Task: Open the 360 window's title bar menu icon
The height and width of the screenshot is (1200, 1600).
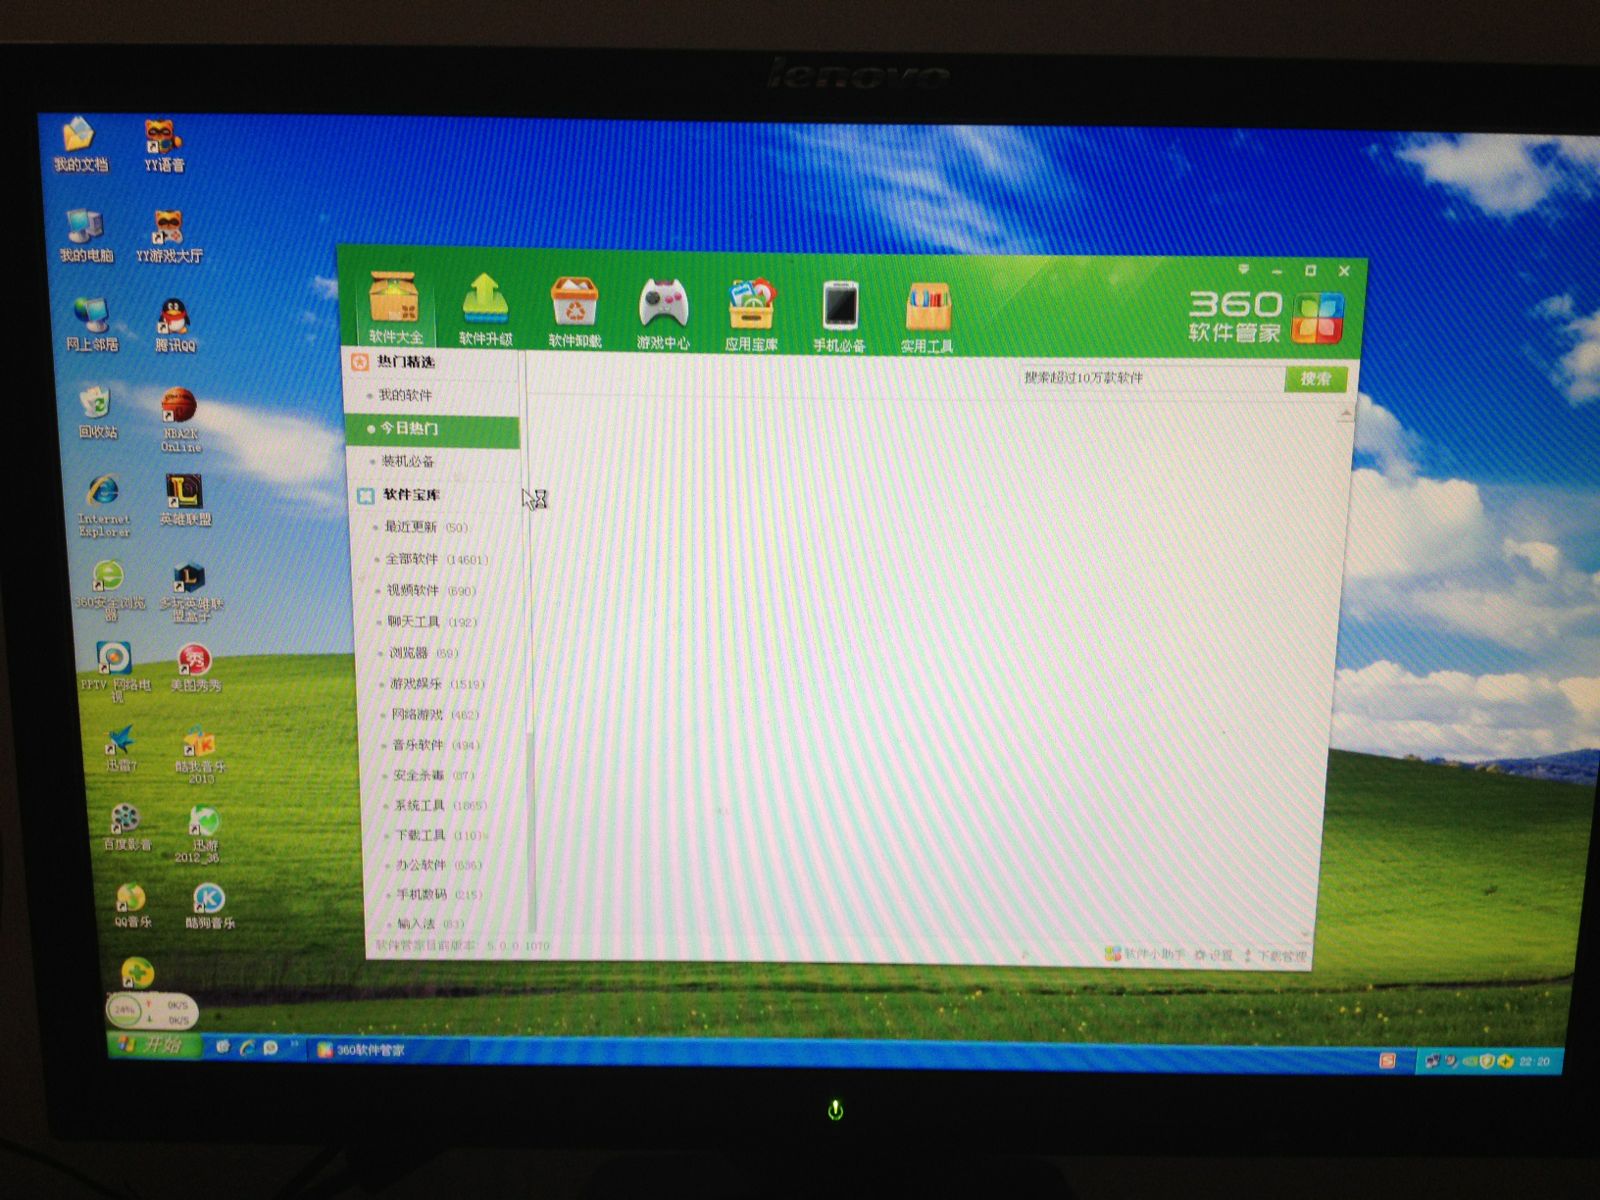Action: tap(1244, 269)
